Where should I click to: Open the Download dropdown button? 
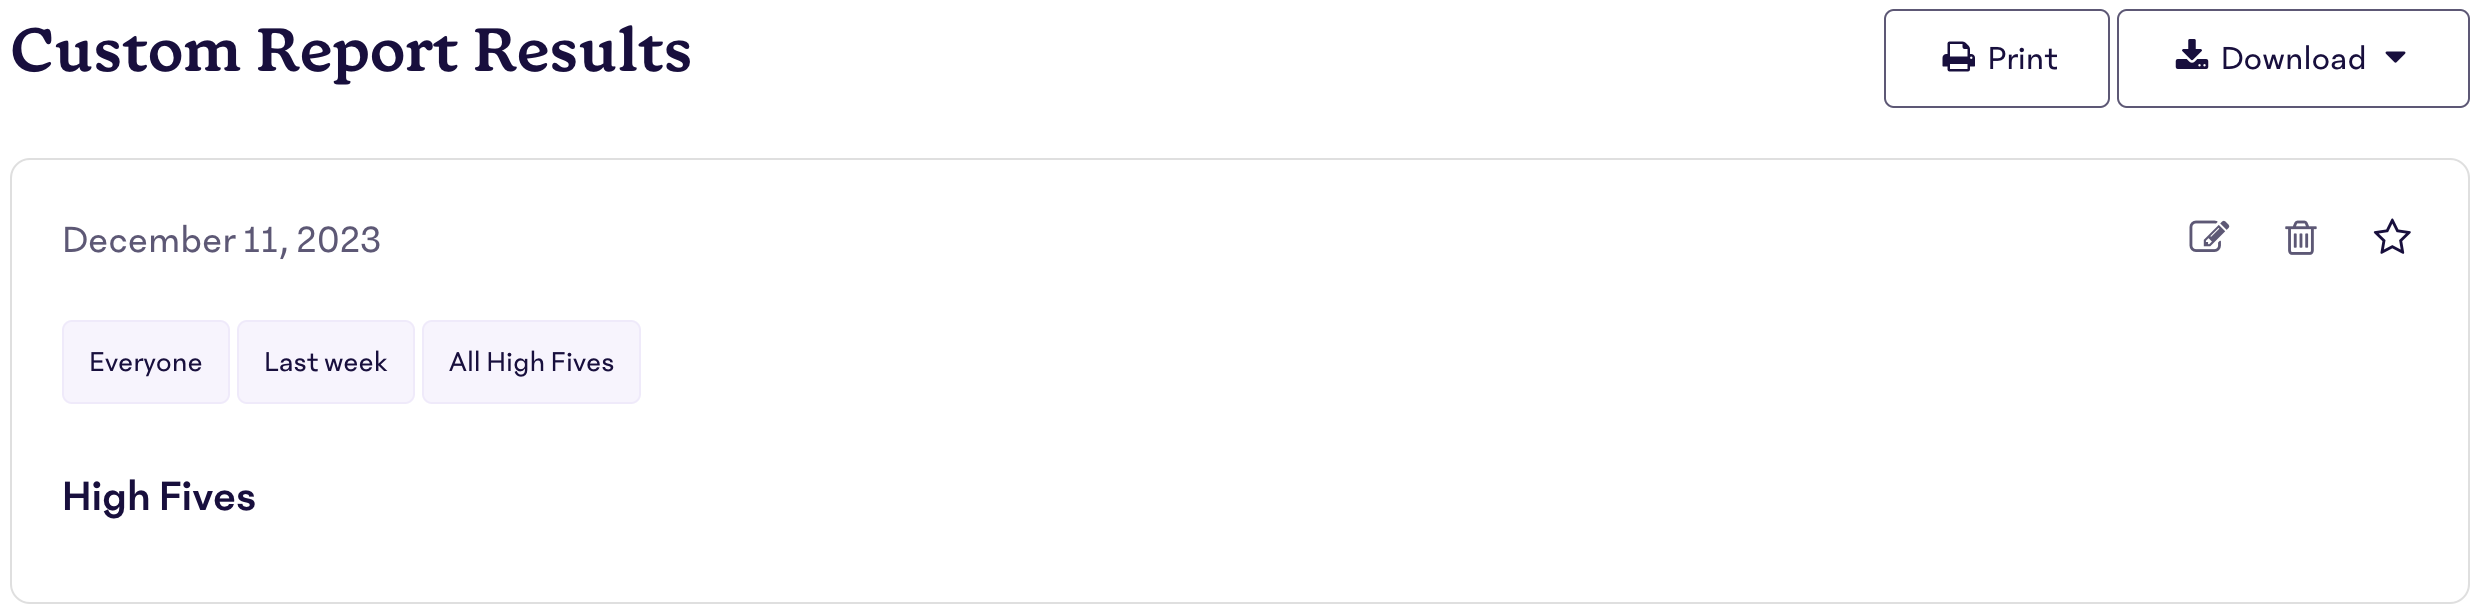2292,58
